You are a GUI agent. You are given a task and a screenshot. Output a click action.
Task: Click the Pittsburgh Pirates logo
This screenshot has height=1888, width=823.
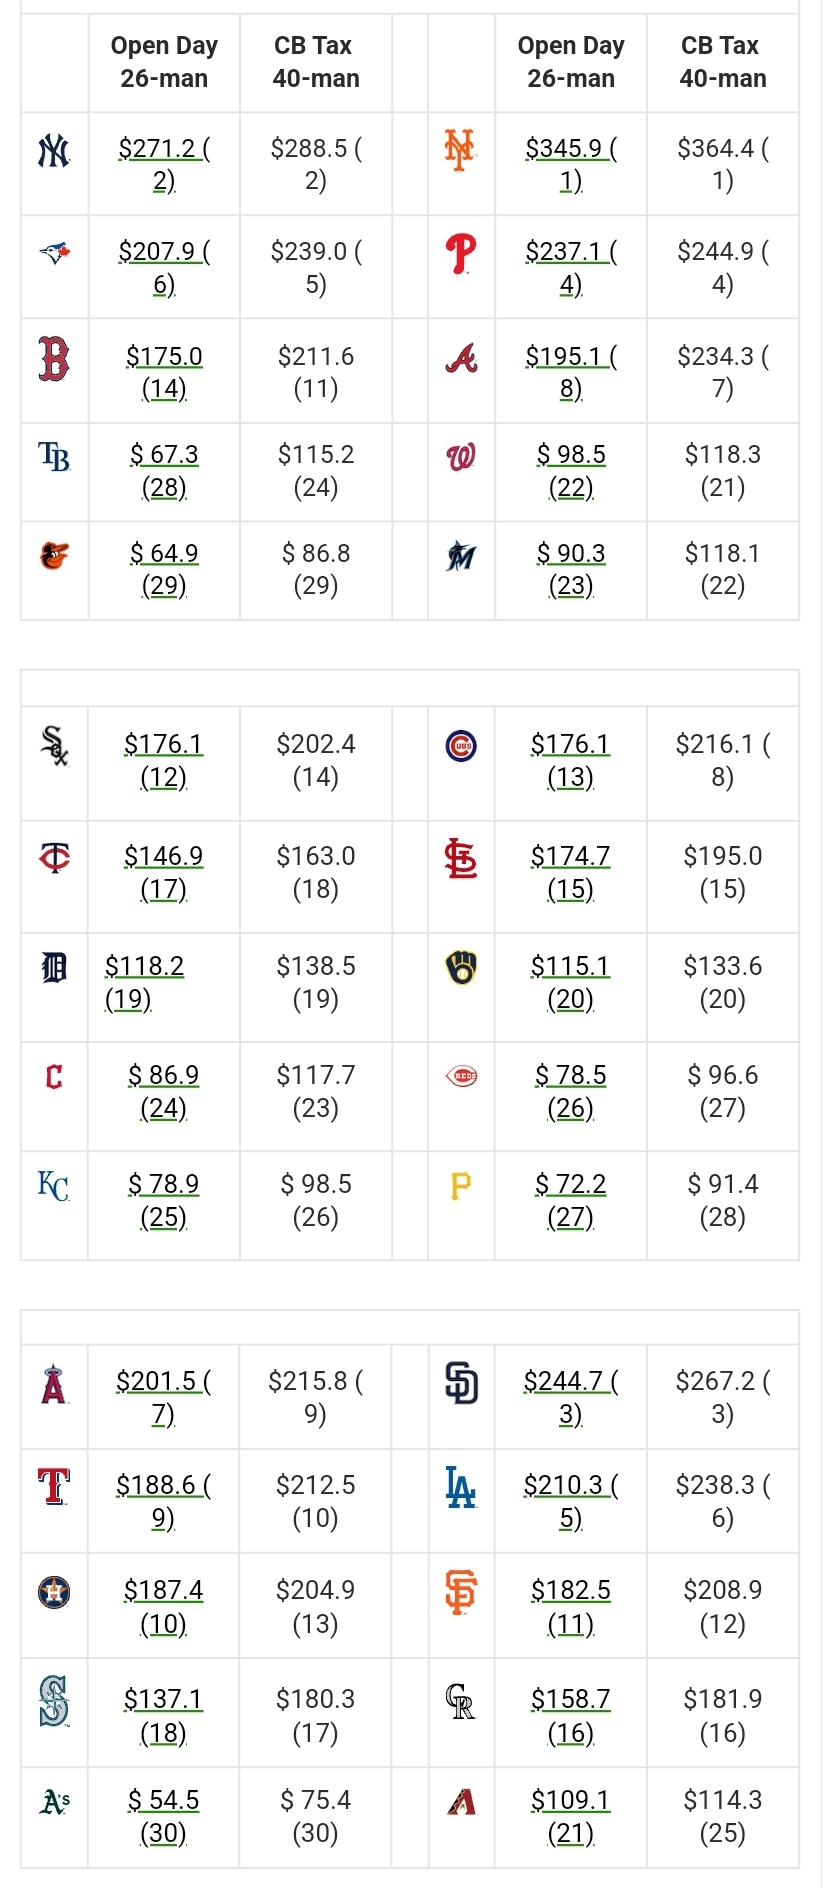point(461,1186)
